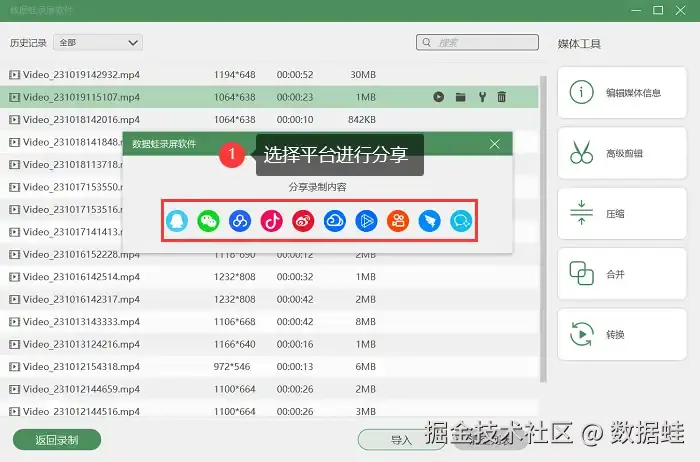700x462 pixels.
Task: Select Video_231013124216.mp4 in the list
Action: click(x=269, y=344)
